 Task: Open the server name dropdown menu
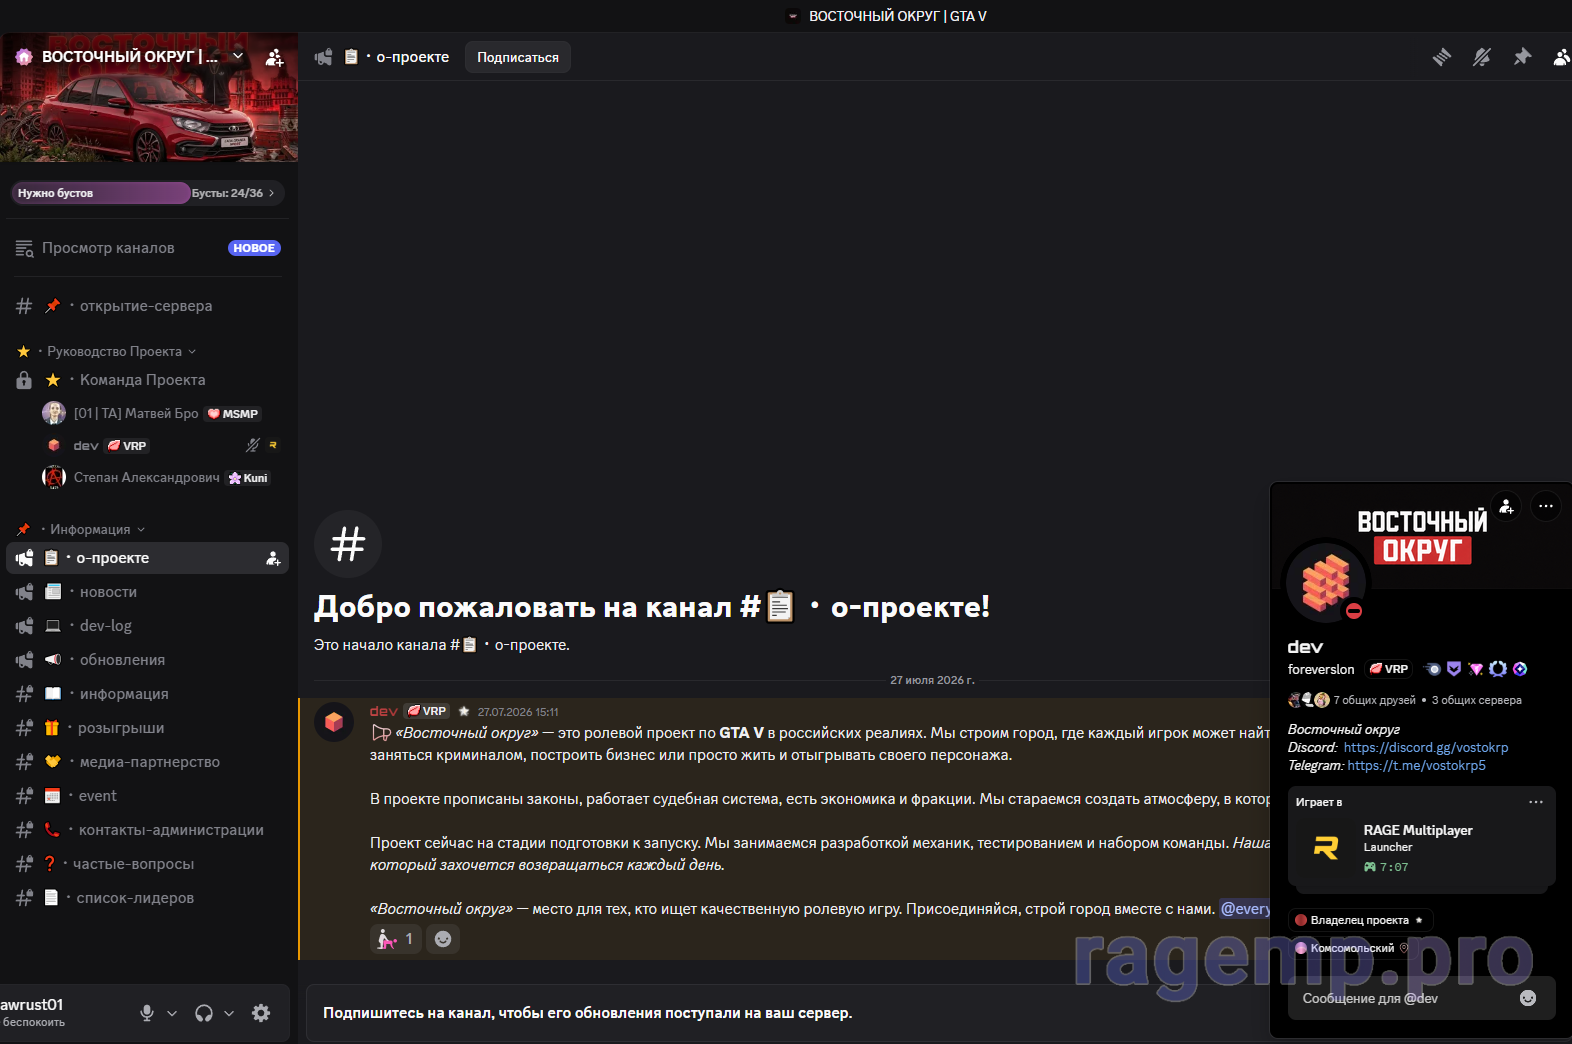pyautogui.click(x=238, y=56)
